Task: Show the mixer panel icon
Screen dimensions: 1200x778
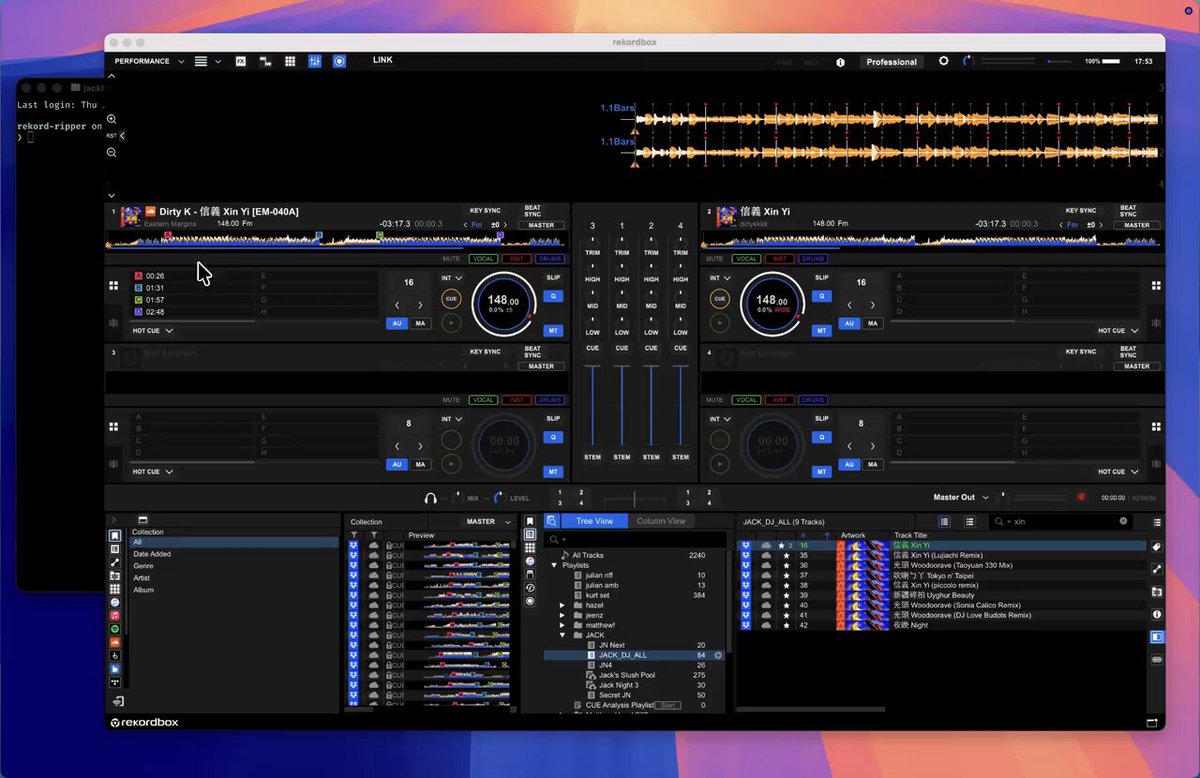Action: [315, 61]
